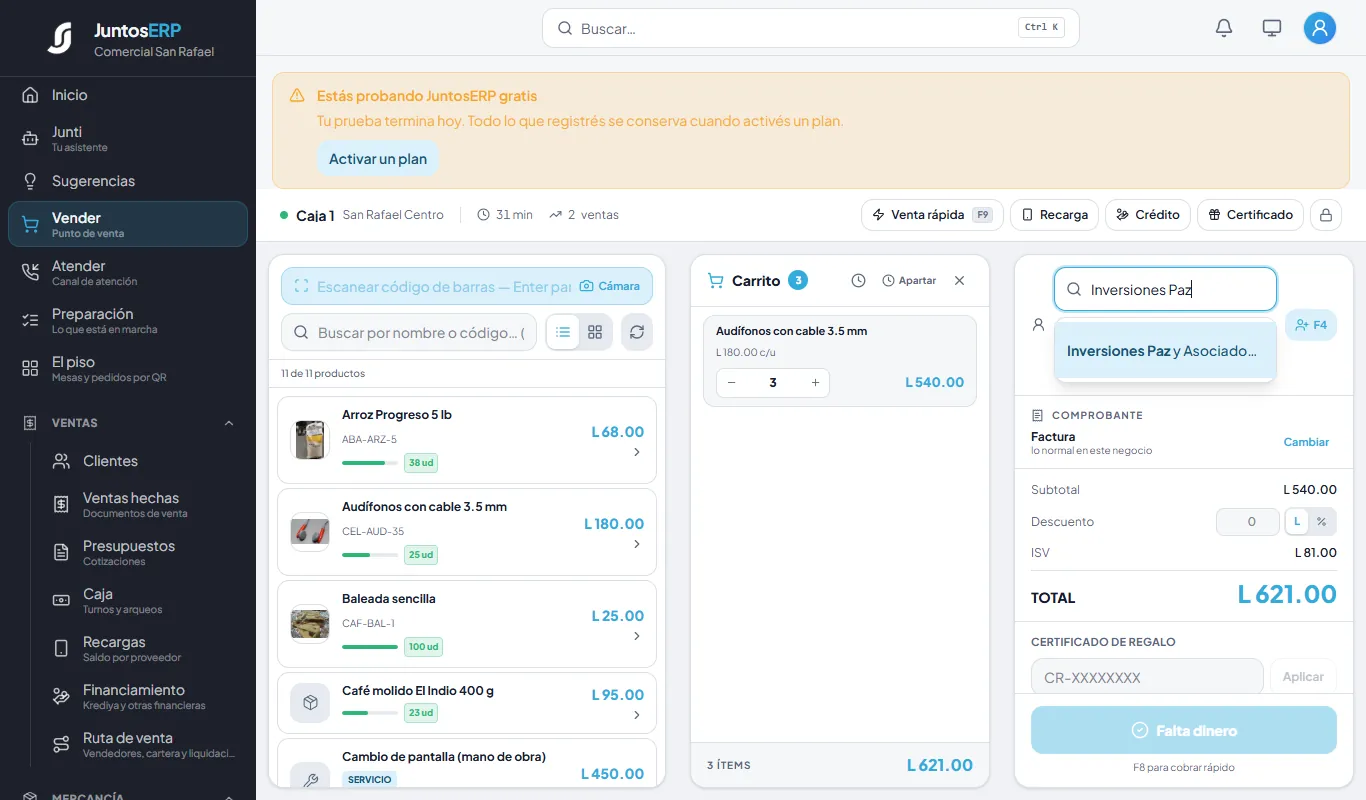Open Café molido El Indio chevron
This screenshot has width=1366, height=800.
[x=637, y=715]
